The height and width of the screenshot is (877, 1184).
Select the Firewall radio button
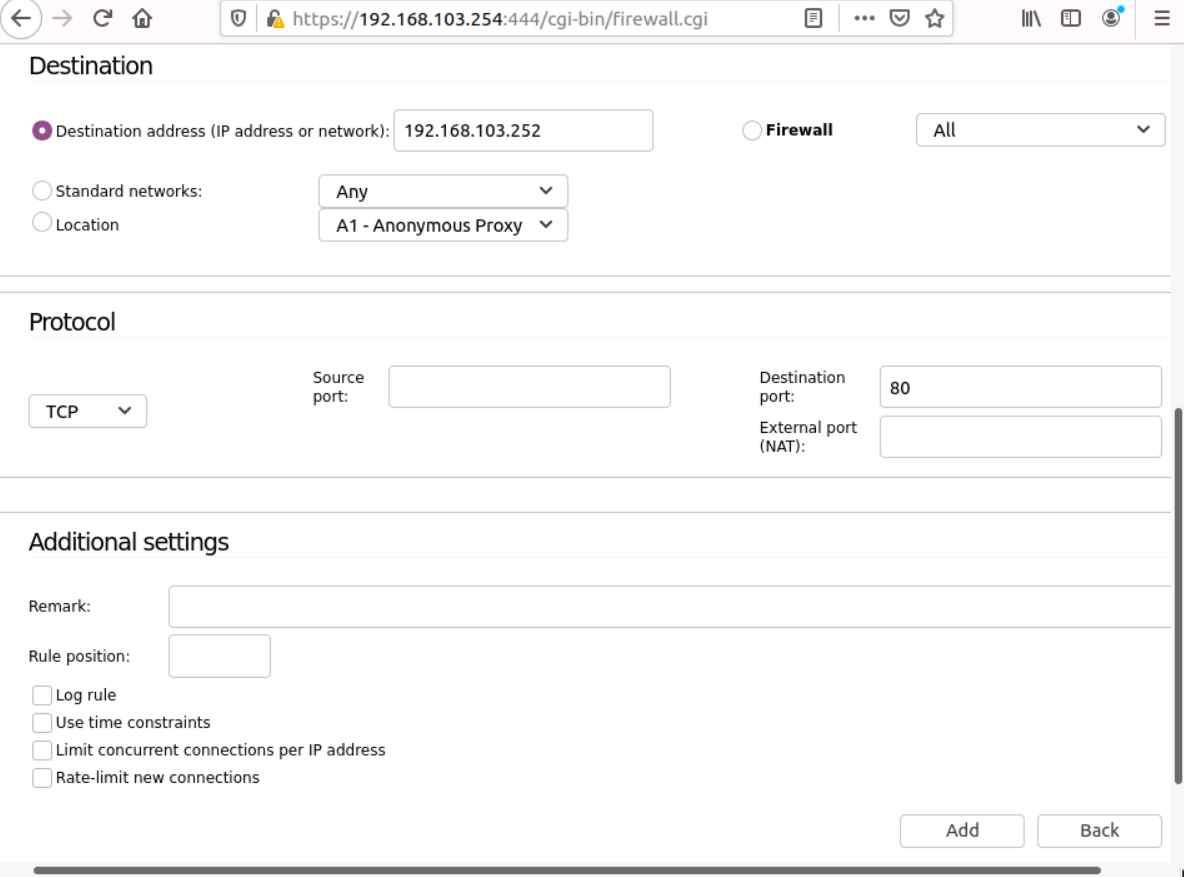tap(752, 131)
